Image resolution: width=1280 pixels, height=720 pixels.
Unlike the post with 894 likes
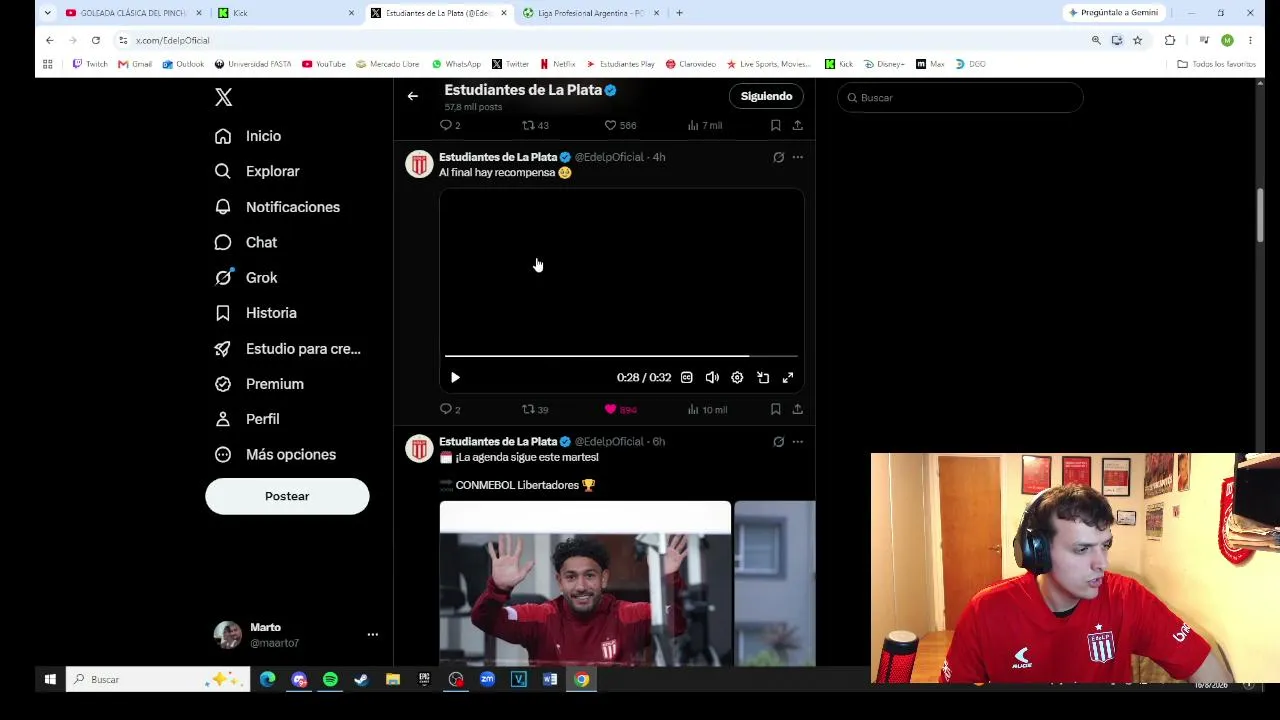pyautogui.click(x=620, y=409)
